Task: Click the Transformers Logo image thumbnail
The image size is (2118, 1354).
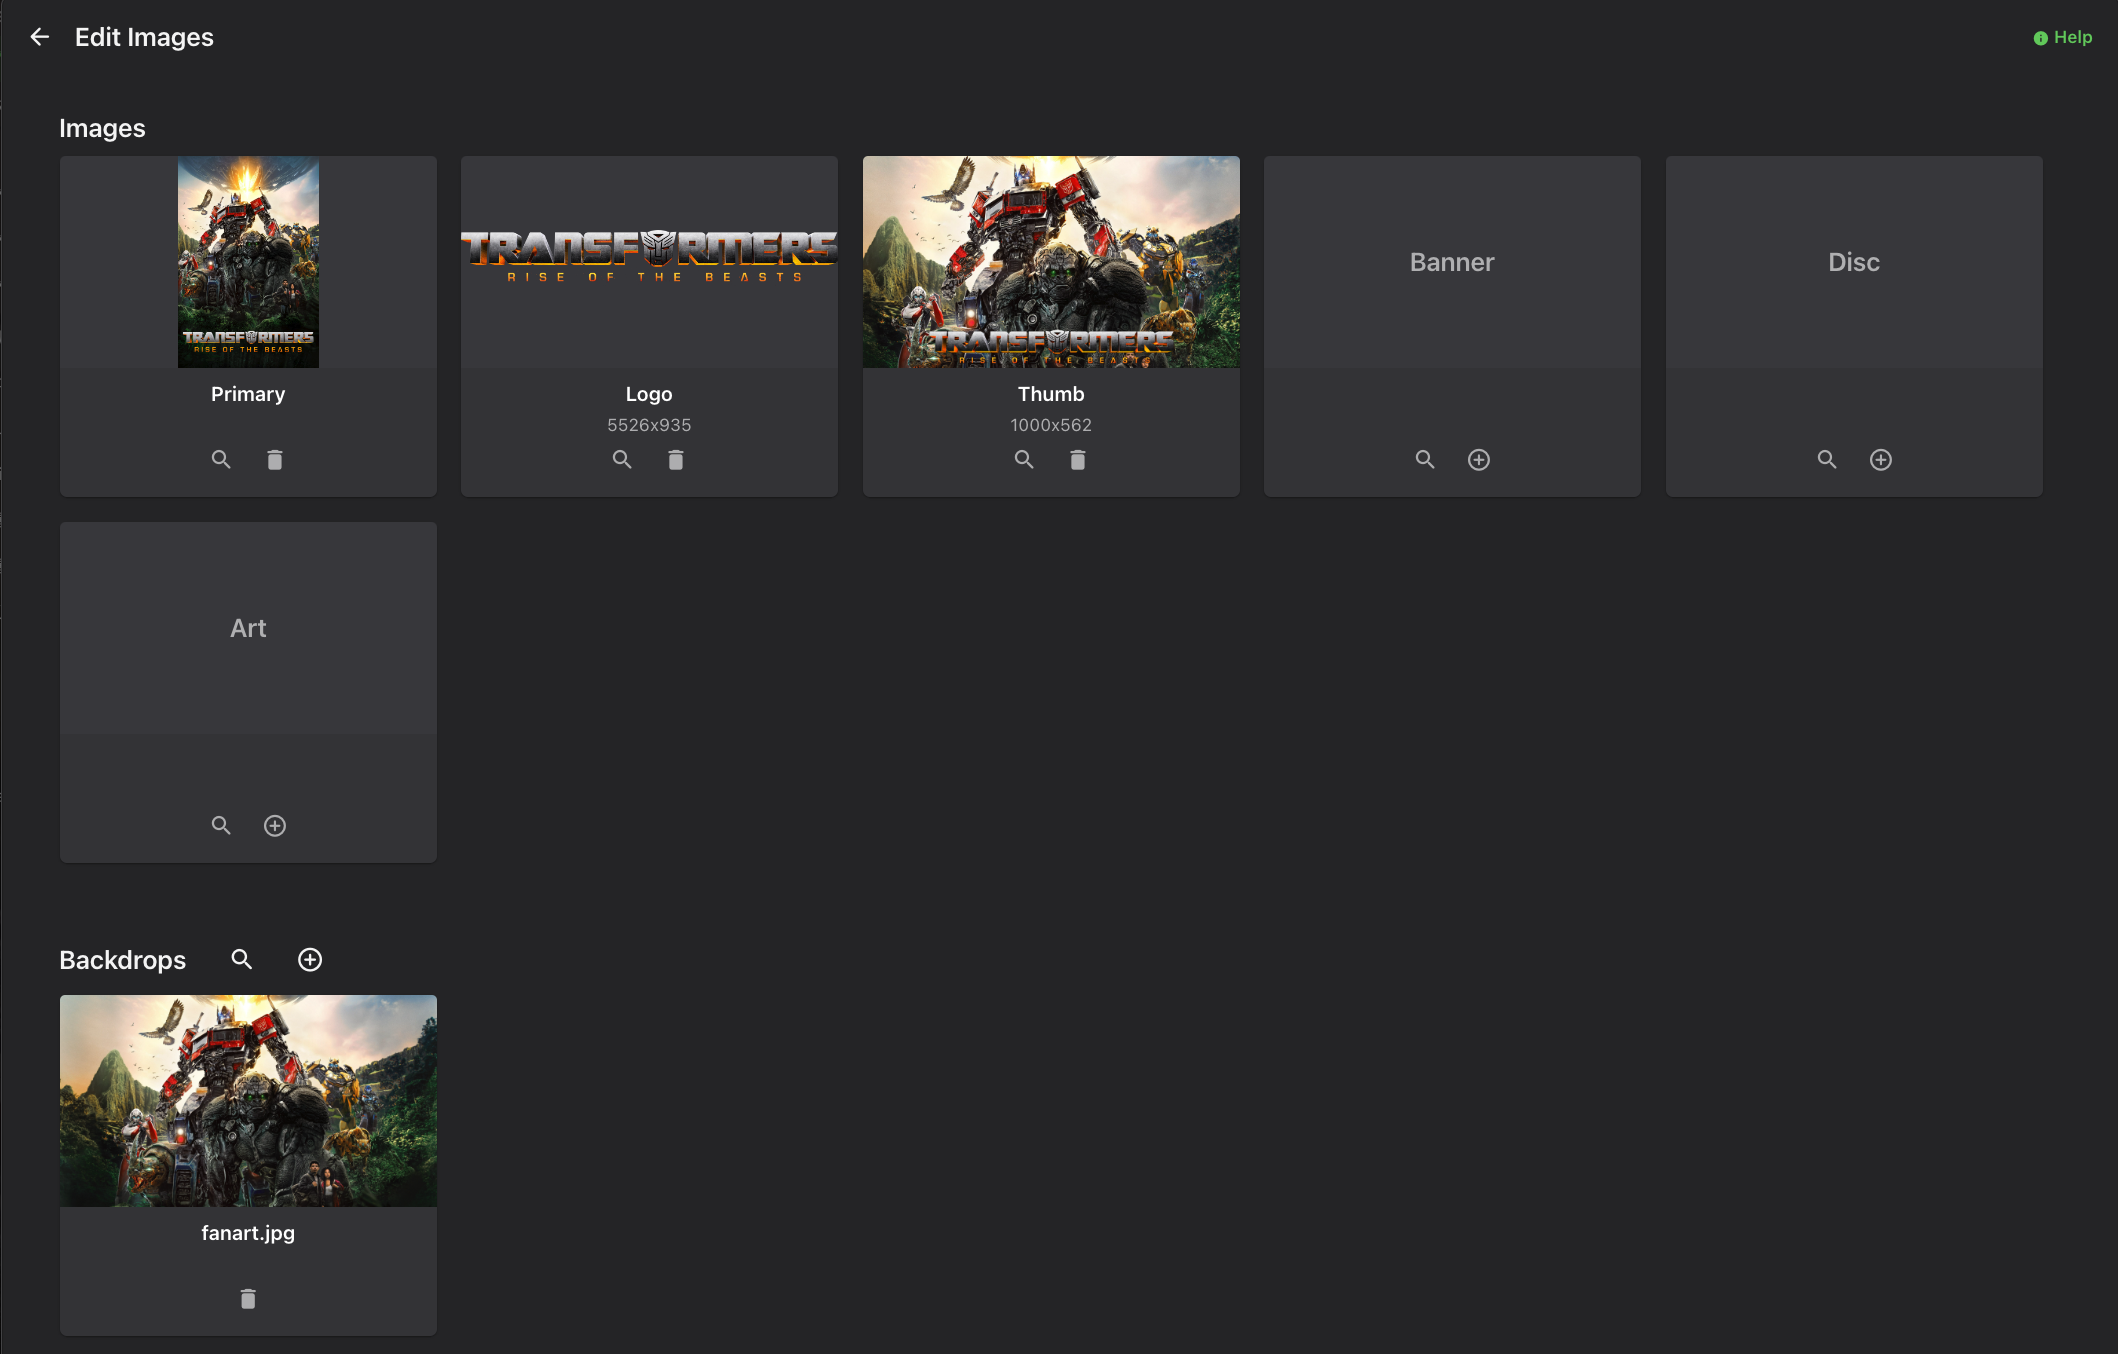Action: 649,257
